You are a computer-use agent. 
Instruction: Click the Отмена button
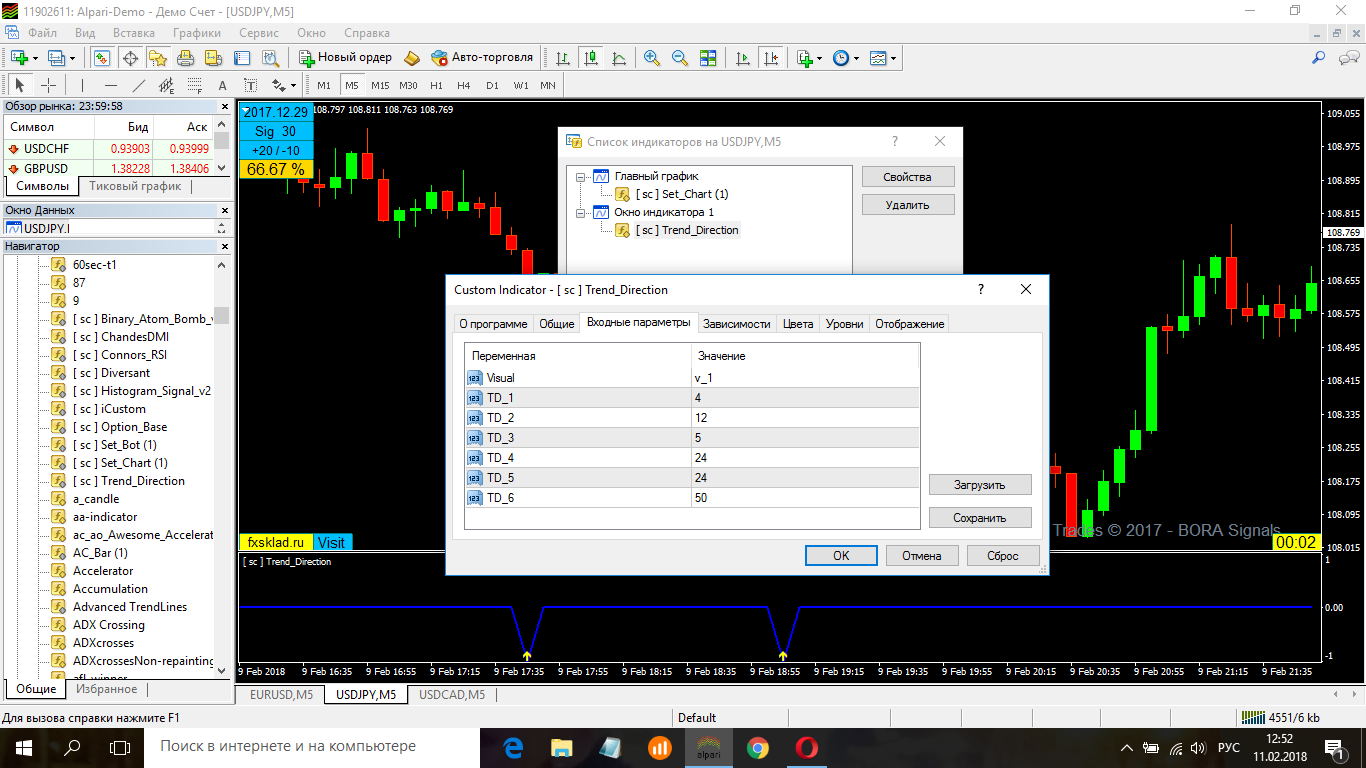(x=922, y=556)
